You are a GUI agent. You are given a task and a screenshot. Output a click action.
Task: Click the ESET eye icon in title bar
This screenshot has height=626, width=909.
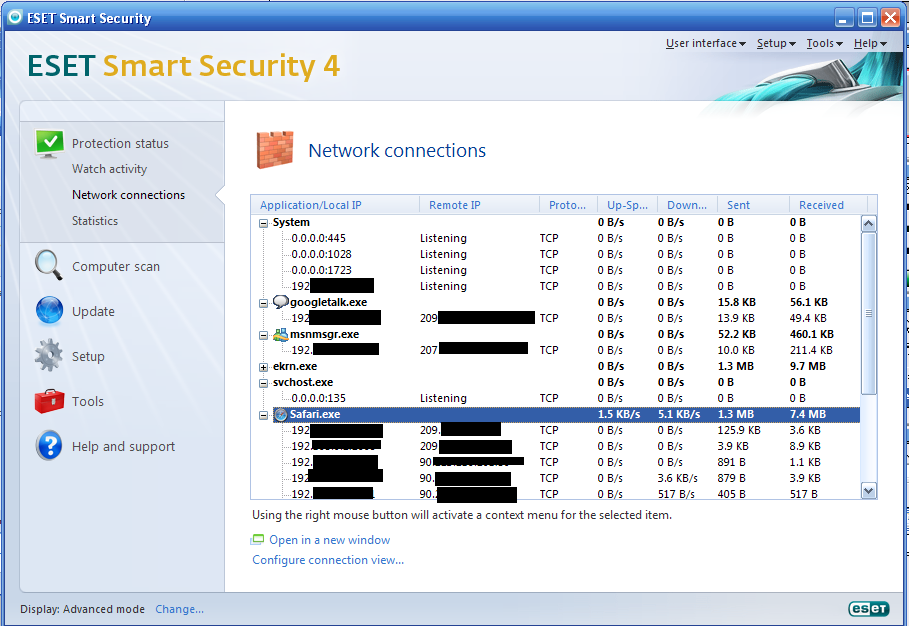click(x=15, y=17)
